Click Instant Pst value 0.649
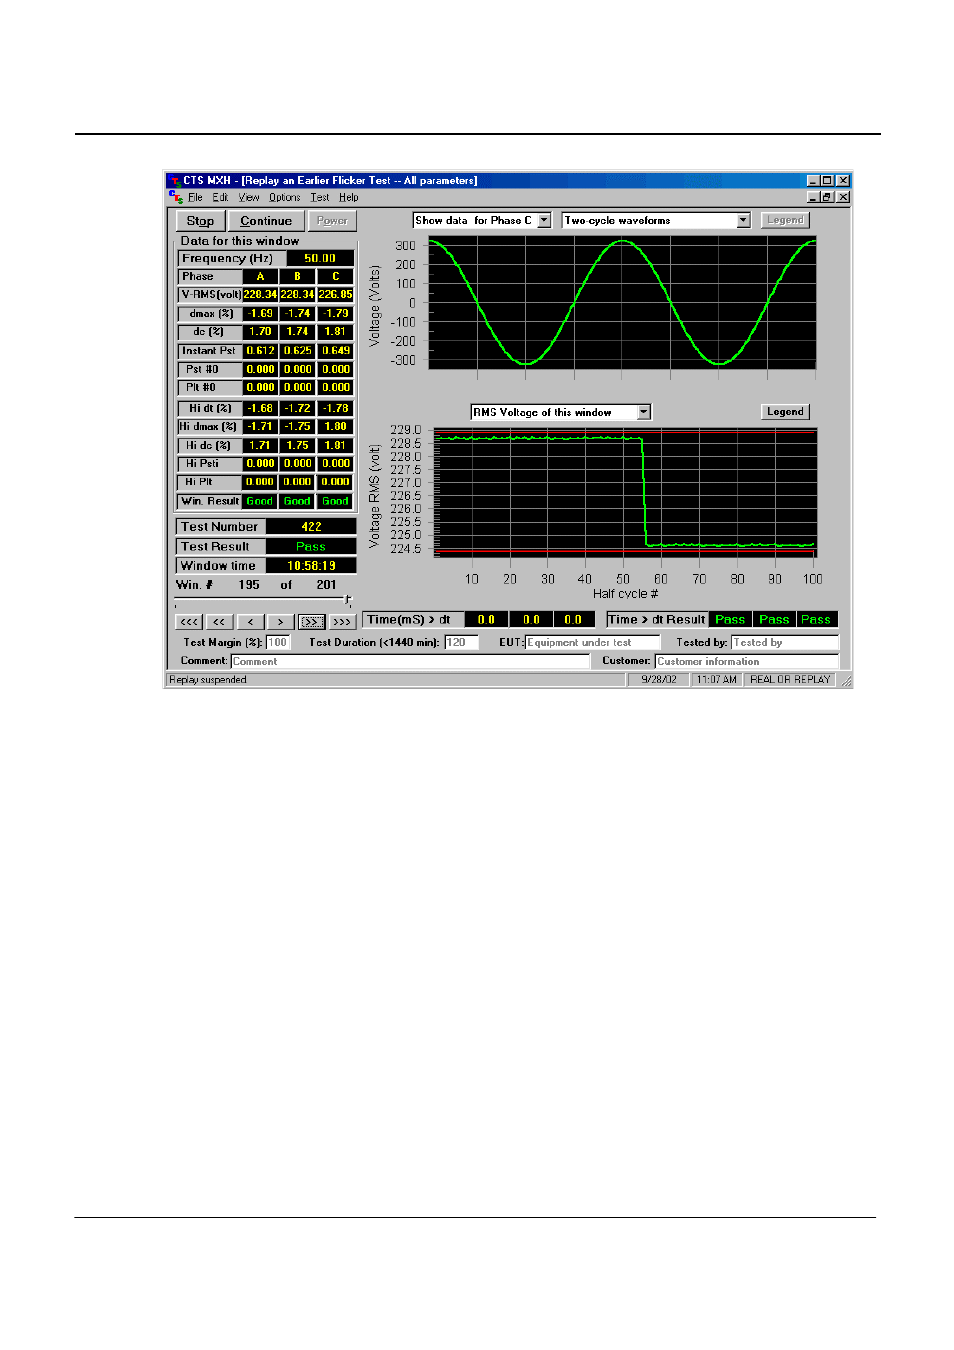This screenshot has width=954, height=1350. coord(336,351)
